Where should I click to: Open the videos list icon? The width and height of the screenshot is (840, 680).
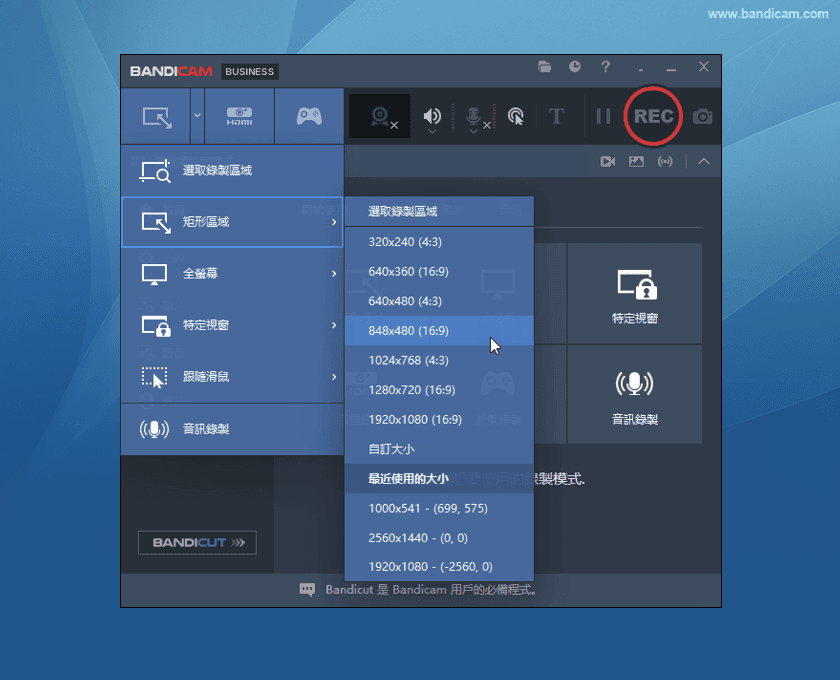coord(608,161)
